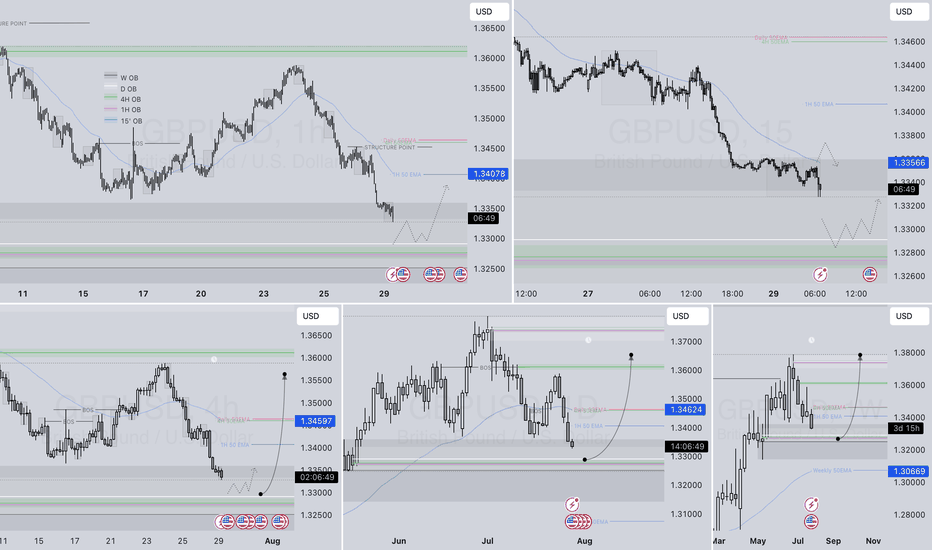This screenshot has width=932, height=550.
Task: Click blue price label 1.34078 on 1h chart
Action: point(488,174)
